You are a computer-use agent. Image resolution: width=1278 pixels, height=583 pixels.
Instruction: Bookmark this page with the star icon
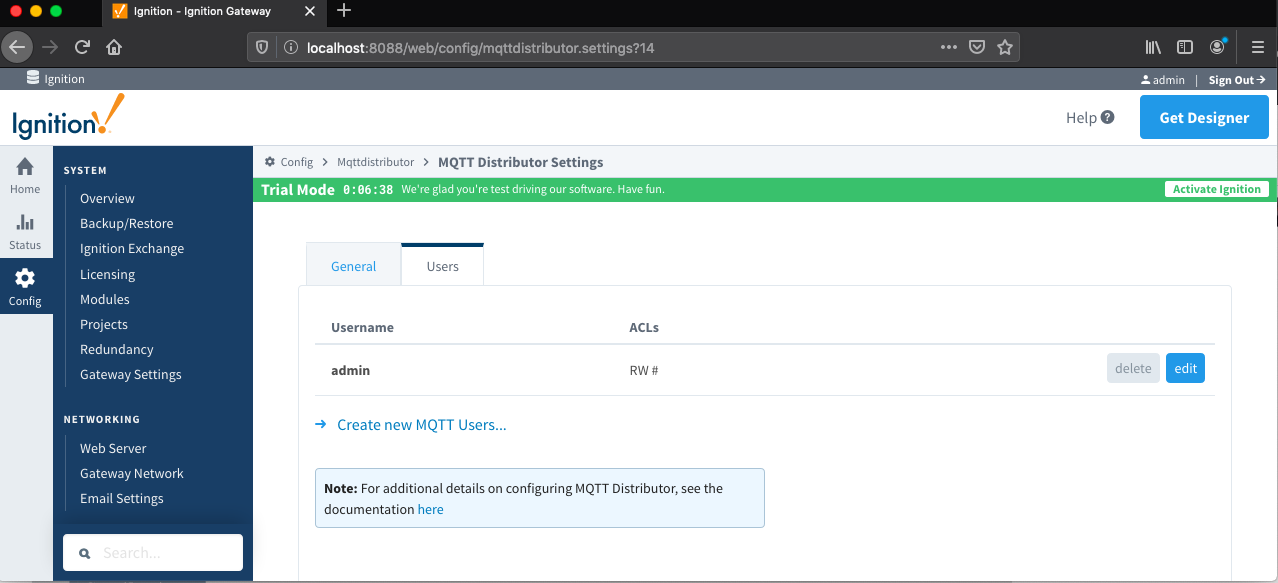(x=1005, y=47)
